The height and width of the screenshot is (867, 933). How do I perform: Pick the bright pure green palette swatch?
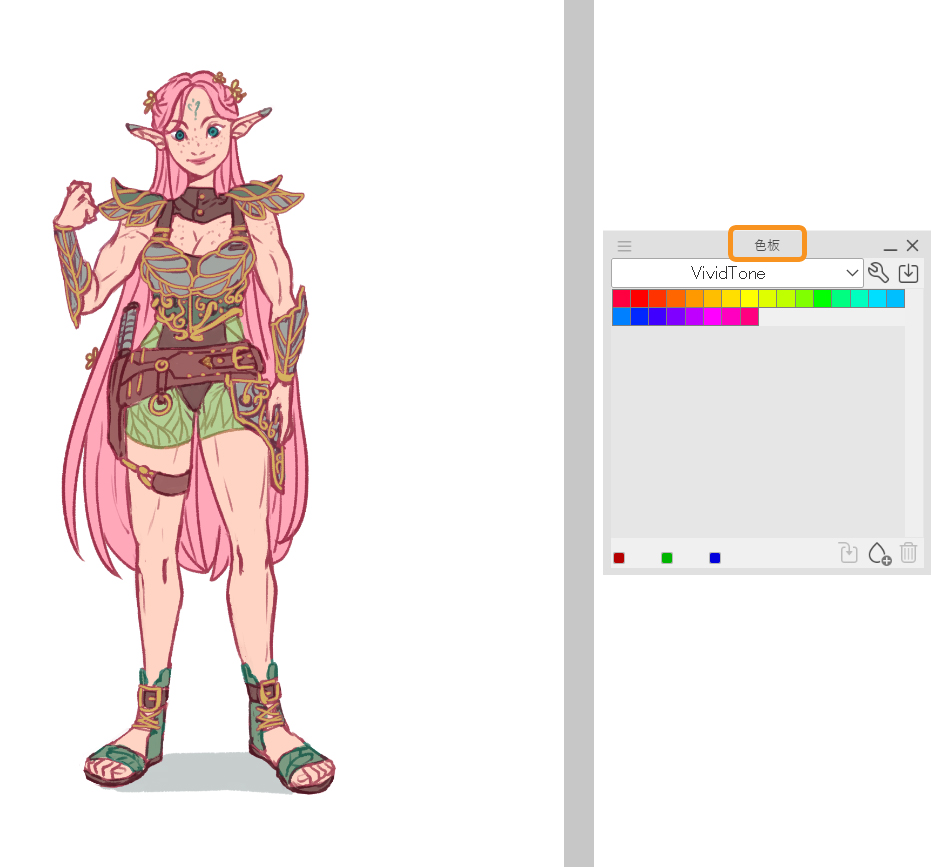pyautogui.click(x=822, y=299)
